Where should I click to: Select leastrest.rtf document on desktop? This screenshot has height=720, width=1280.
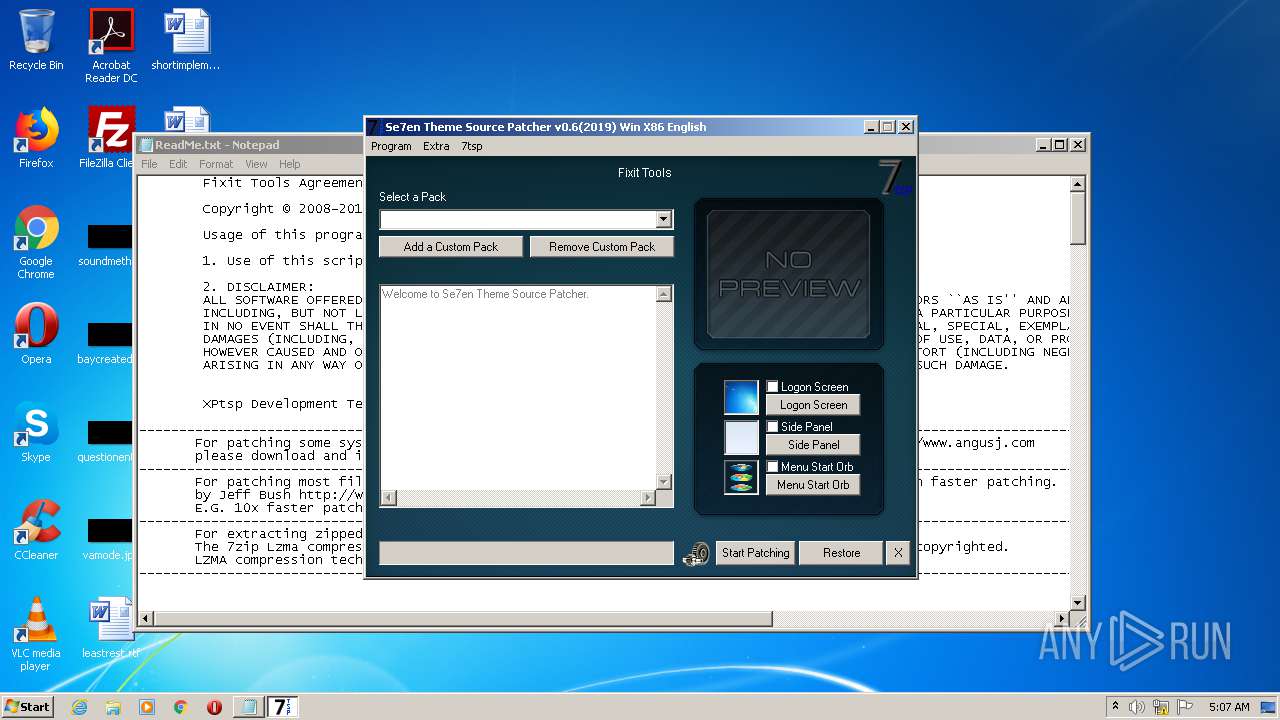[111, 629]
